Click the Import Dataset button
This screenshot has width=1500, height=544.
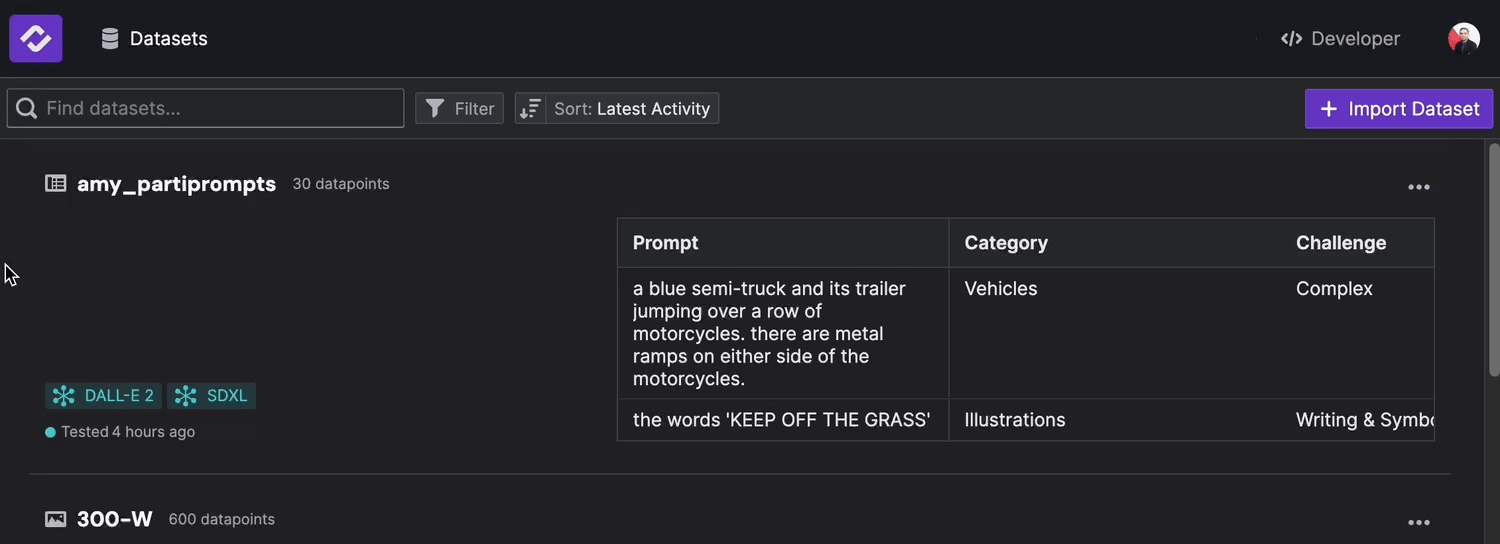pyautogui.click(x=1398, y=109)
